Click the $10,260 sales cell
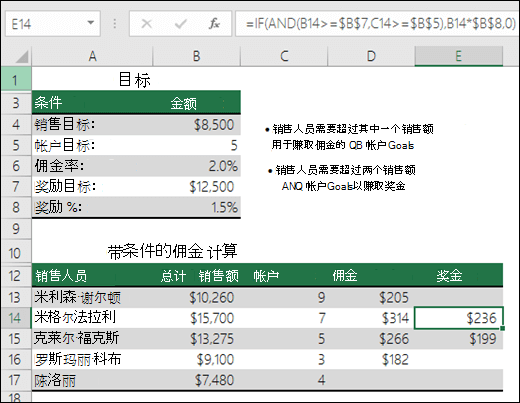The height and width of the screenshot is (403, 520). tap(197, 297)
